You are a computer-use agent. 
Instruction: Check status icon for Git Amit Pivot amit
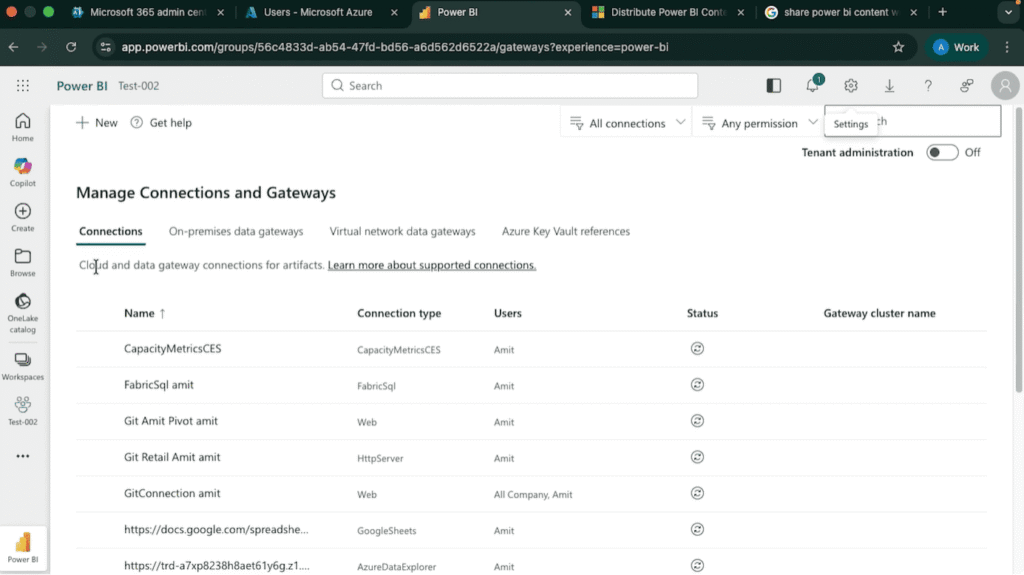point(697,421)
